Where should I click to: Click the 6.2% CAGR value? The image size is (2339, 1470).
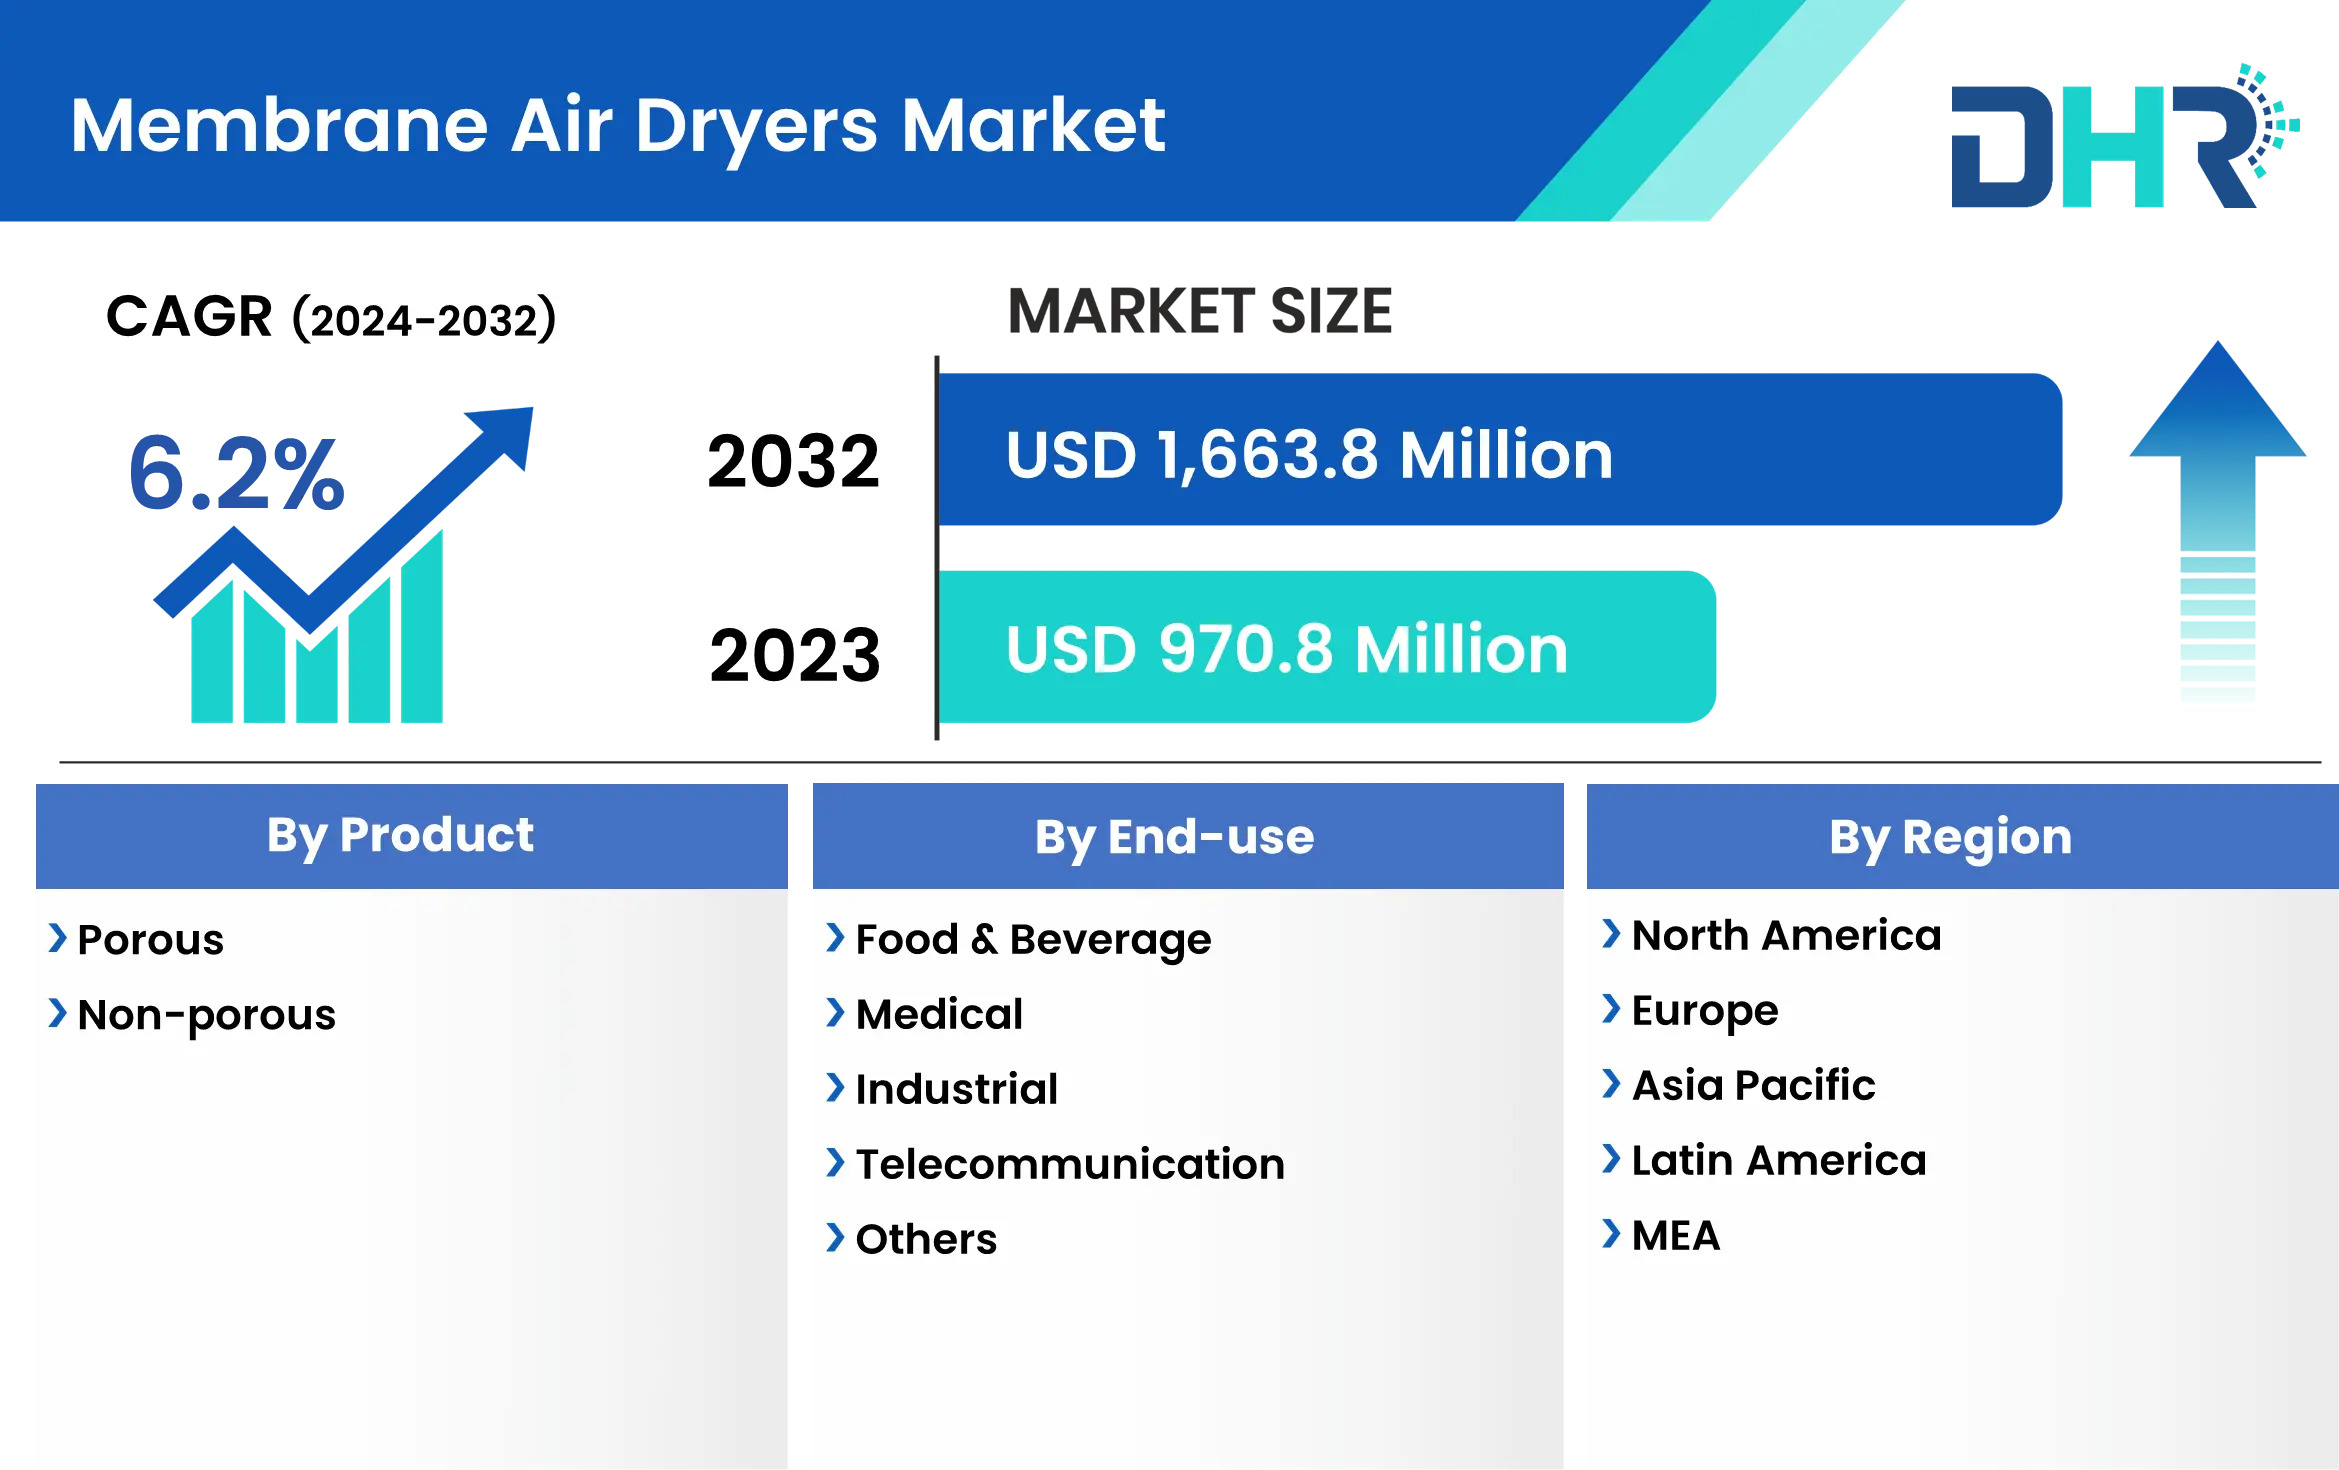point(237,473)
